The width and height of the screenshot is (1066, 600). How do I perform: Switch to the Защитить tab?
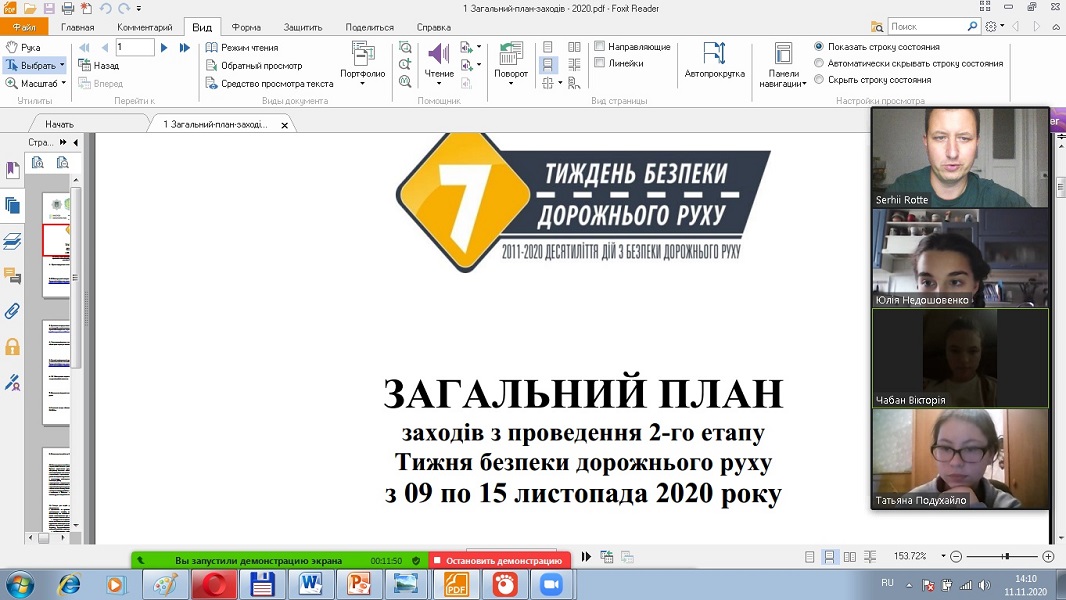(x=303, y=27)
